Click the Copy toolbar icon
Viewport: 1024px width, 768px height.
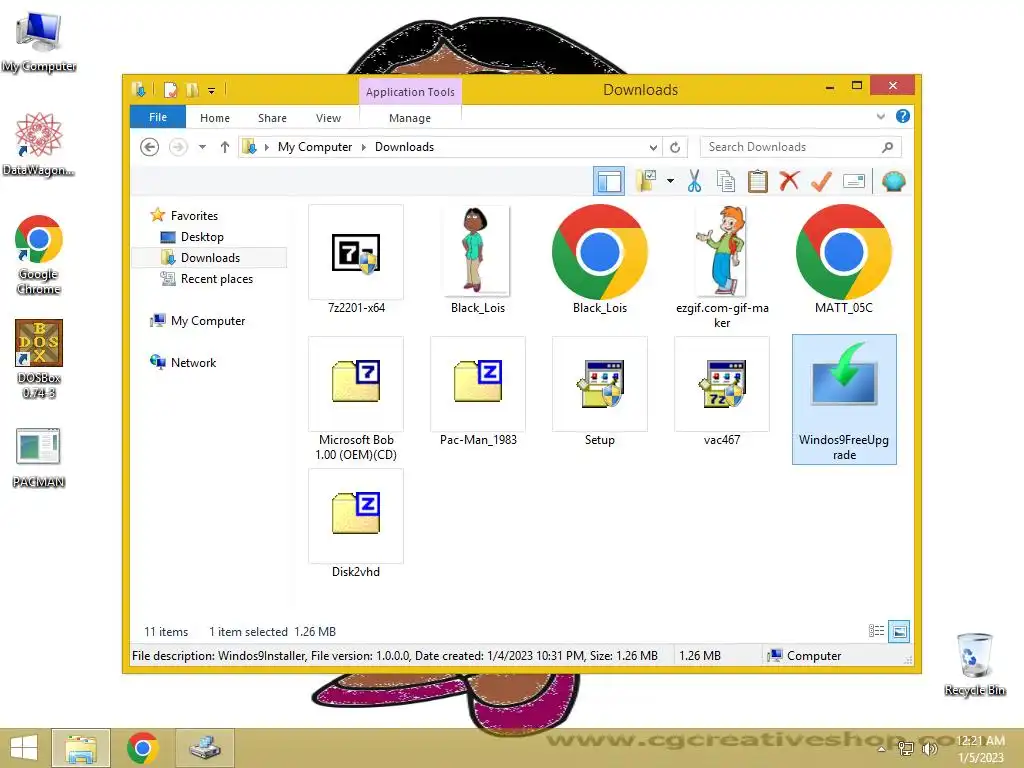coord(726,181)
